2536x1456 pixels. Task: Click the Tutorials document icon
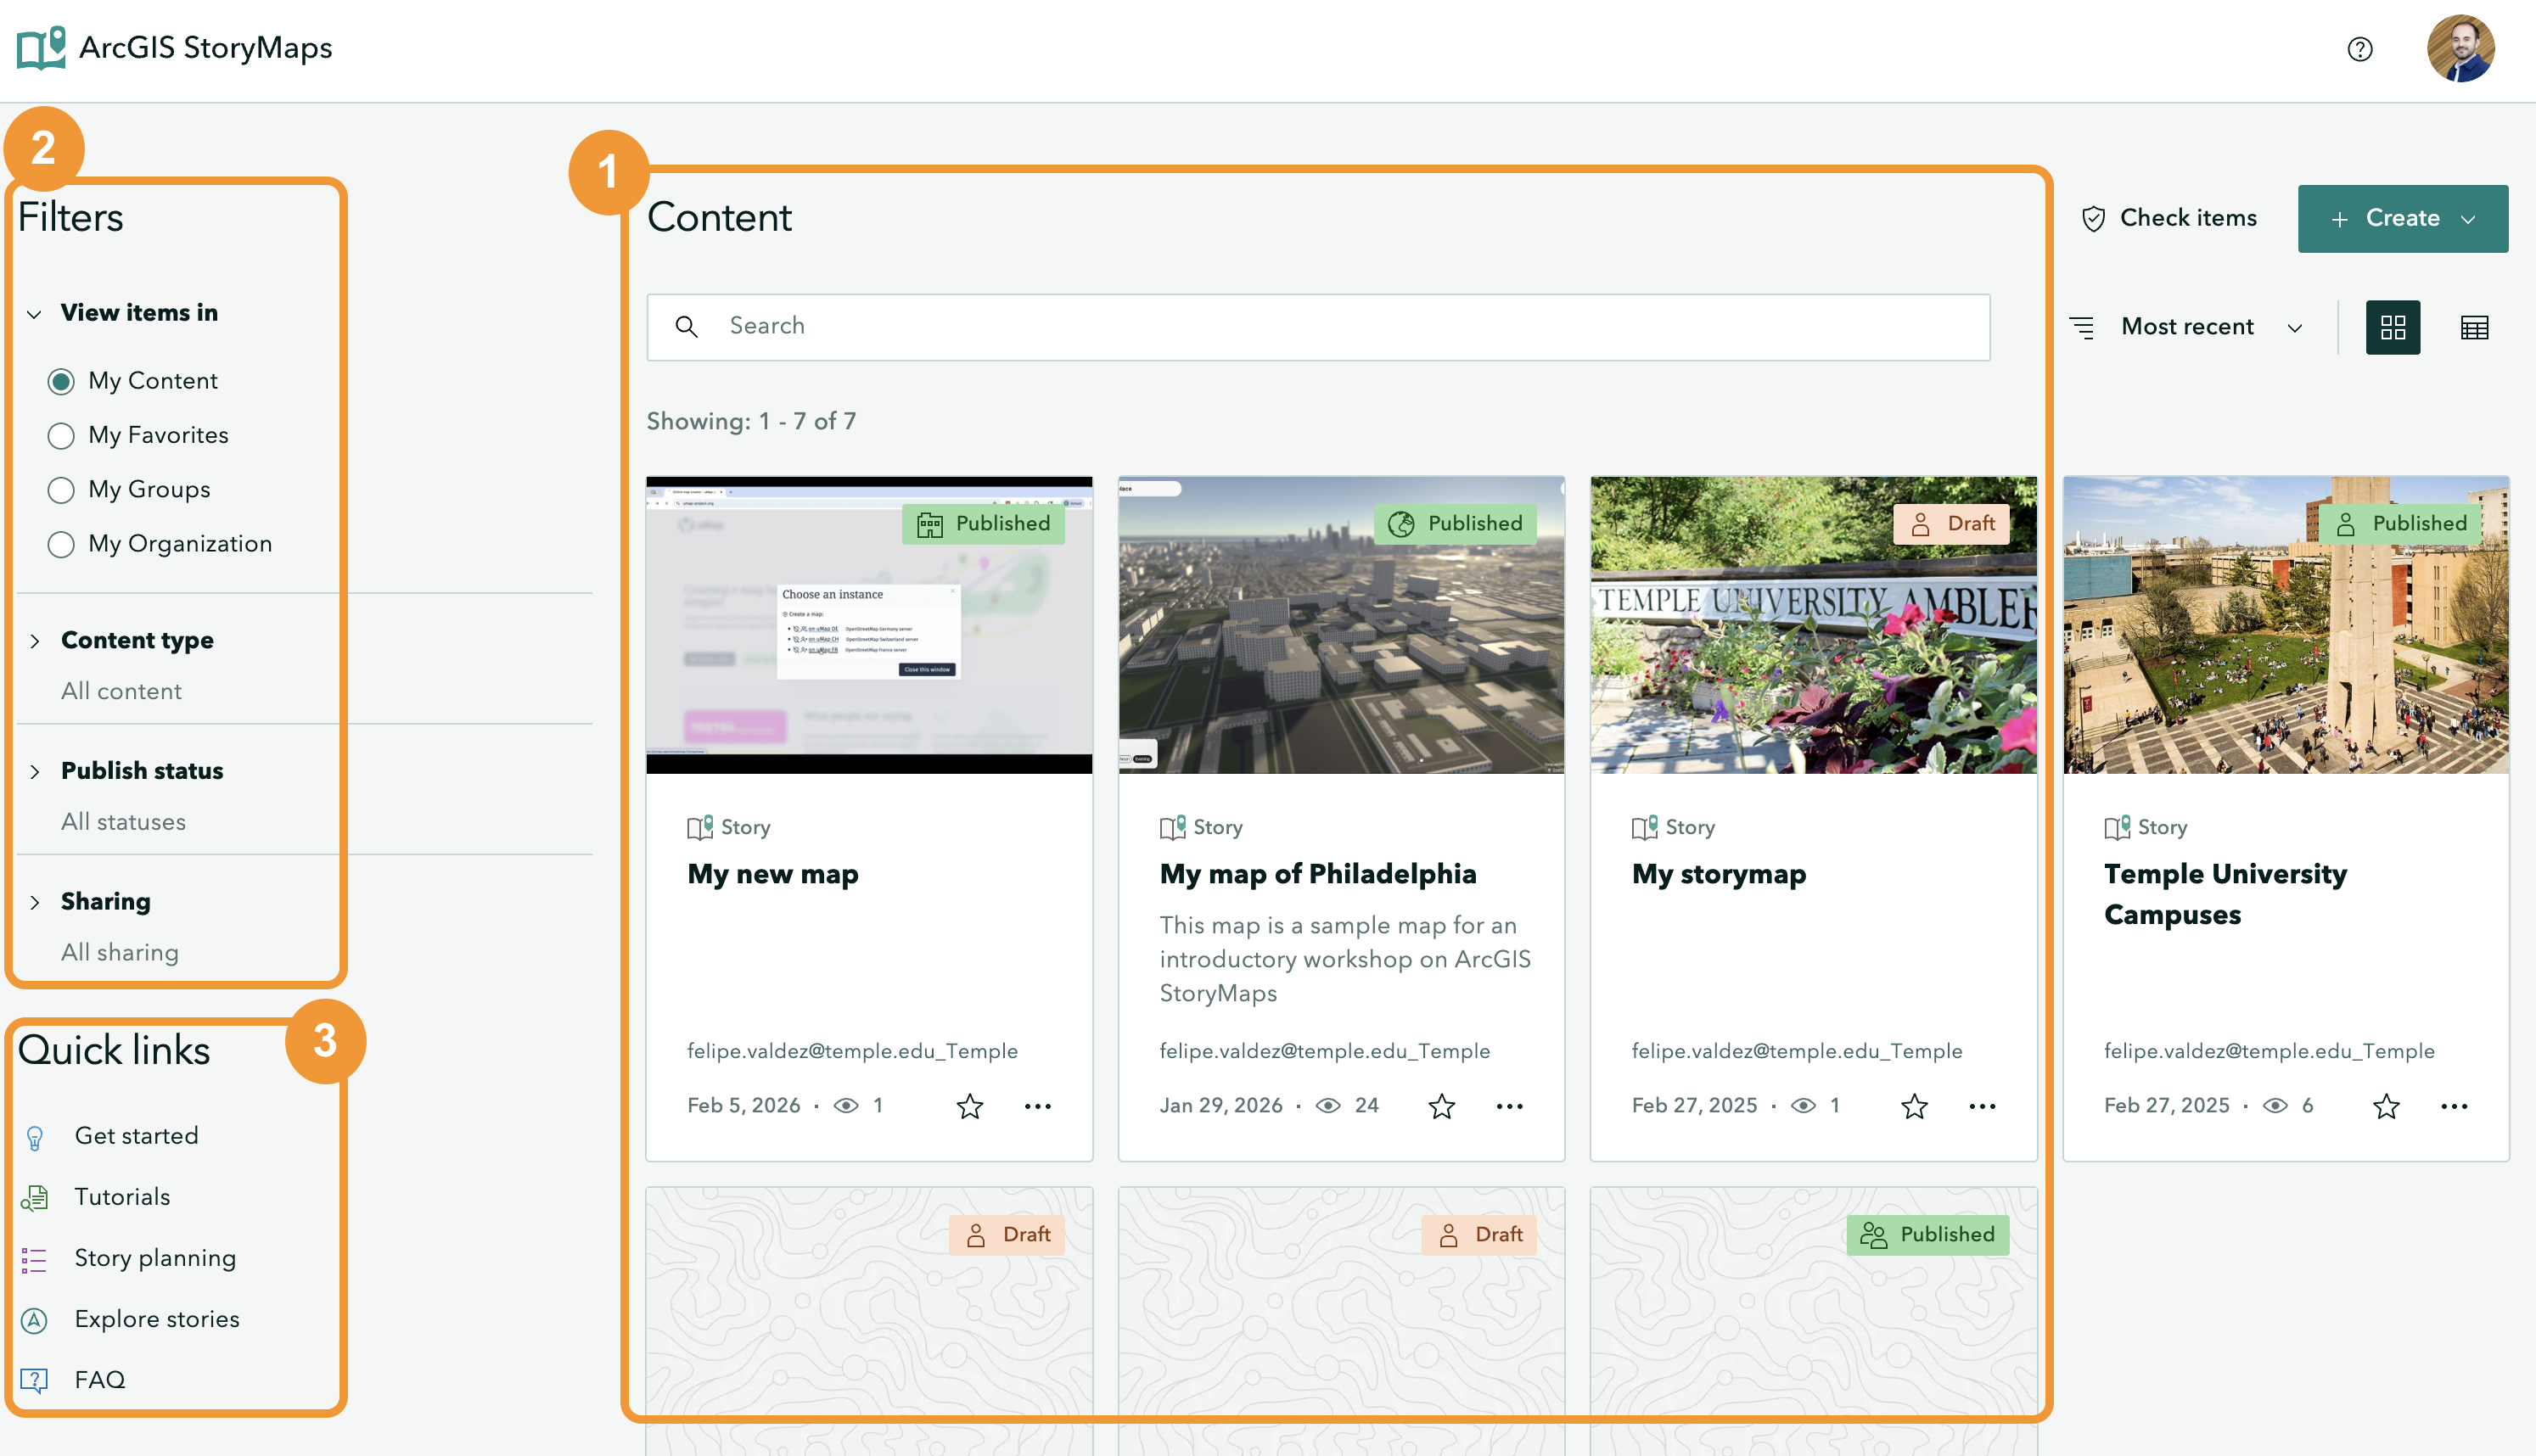(34, 1198)
